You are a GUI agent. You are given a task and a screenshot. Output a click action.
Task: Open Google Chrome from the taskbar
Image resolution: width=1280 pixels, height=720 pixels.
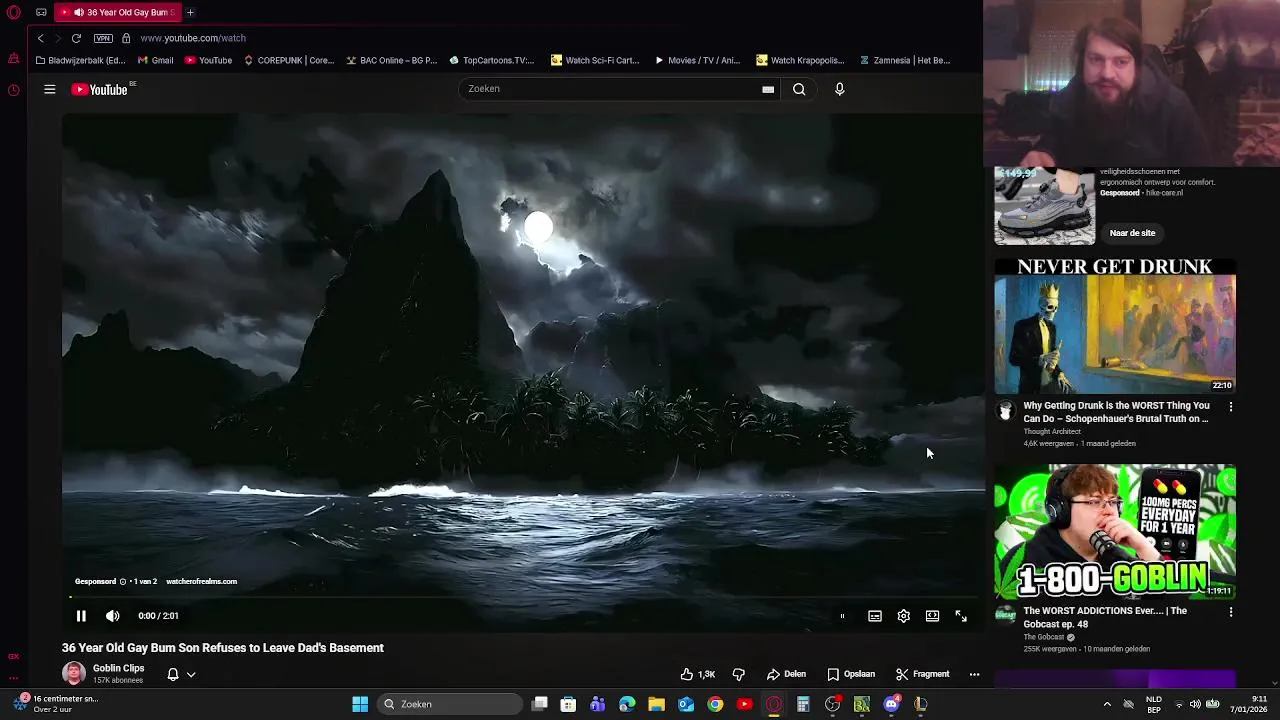[715, 704]
